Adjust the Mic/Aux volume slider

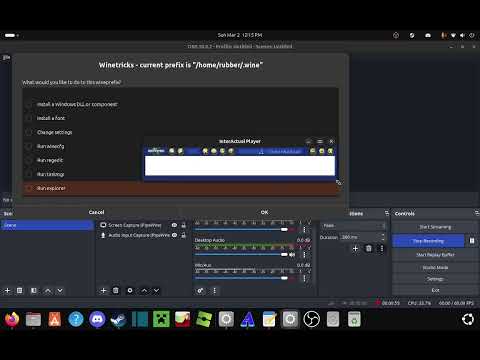click(241, 278)
